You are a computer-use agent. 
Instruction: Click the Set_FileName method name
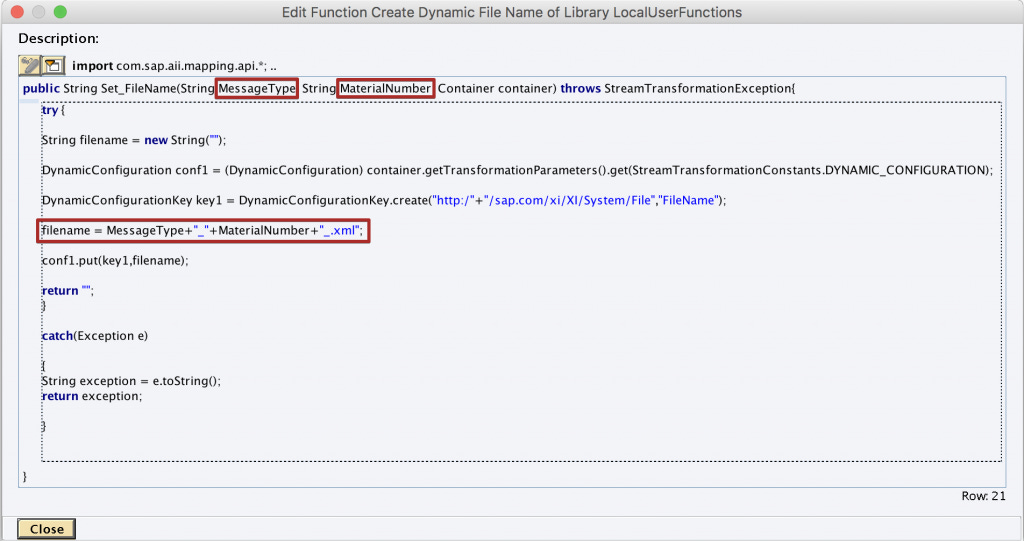point(138,88)
